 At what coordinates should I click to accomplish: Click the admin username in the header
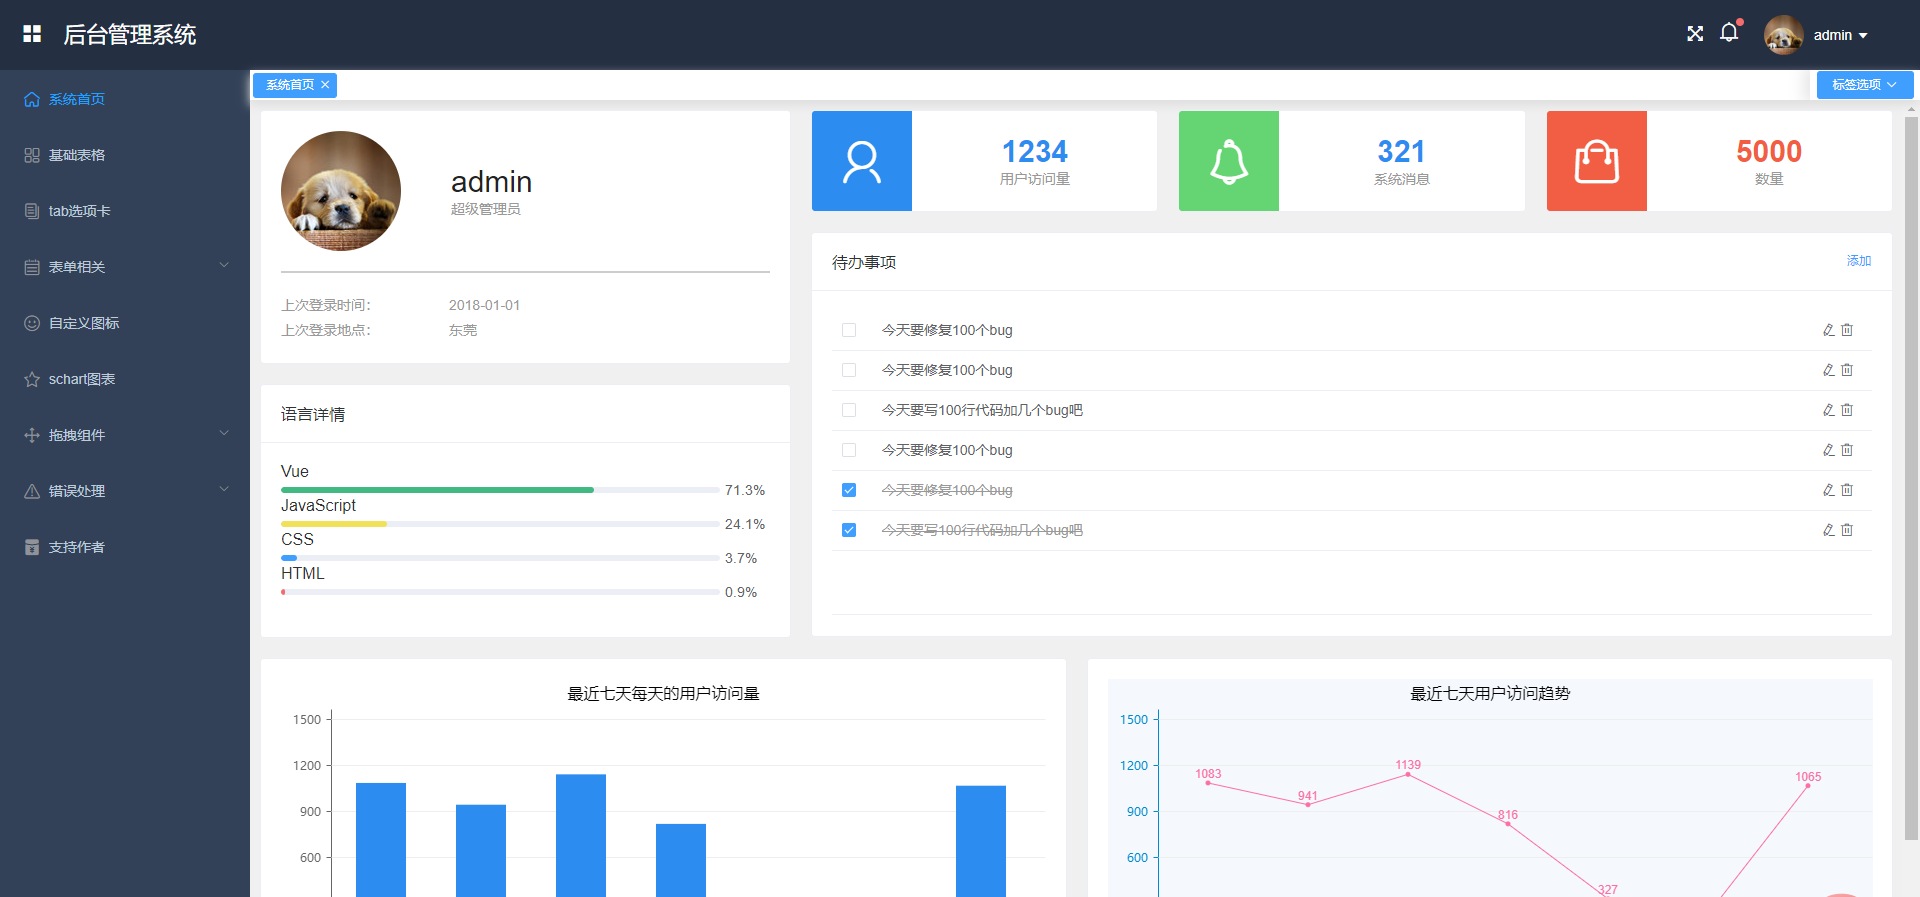pyautogui.click(x=1833, y=35)
